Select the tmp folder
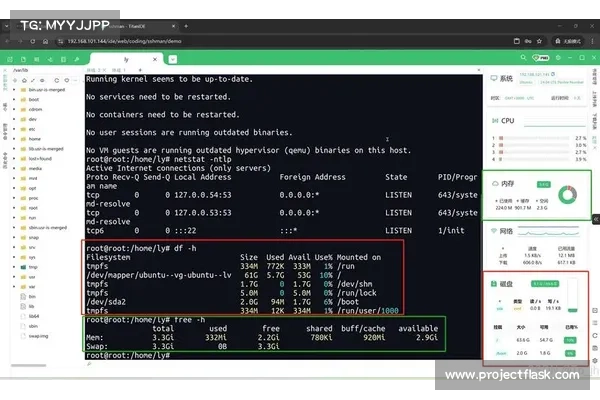Viewport: 600px width, 400px height. point(33,267)
